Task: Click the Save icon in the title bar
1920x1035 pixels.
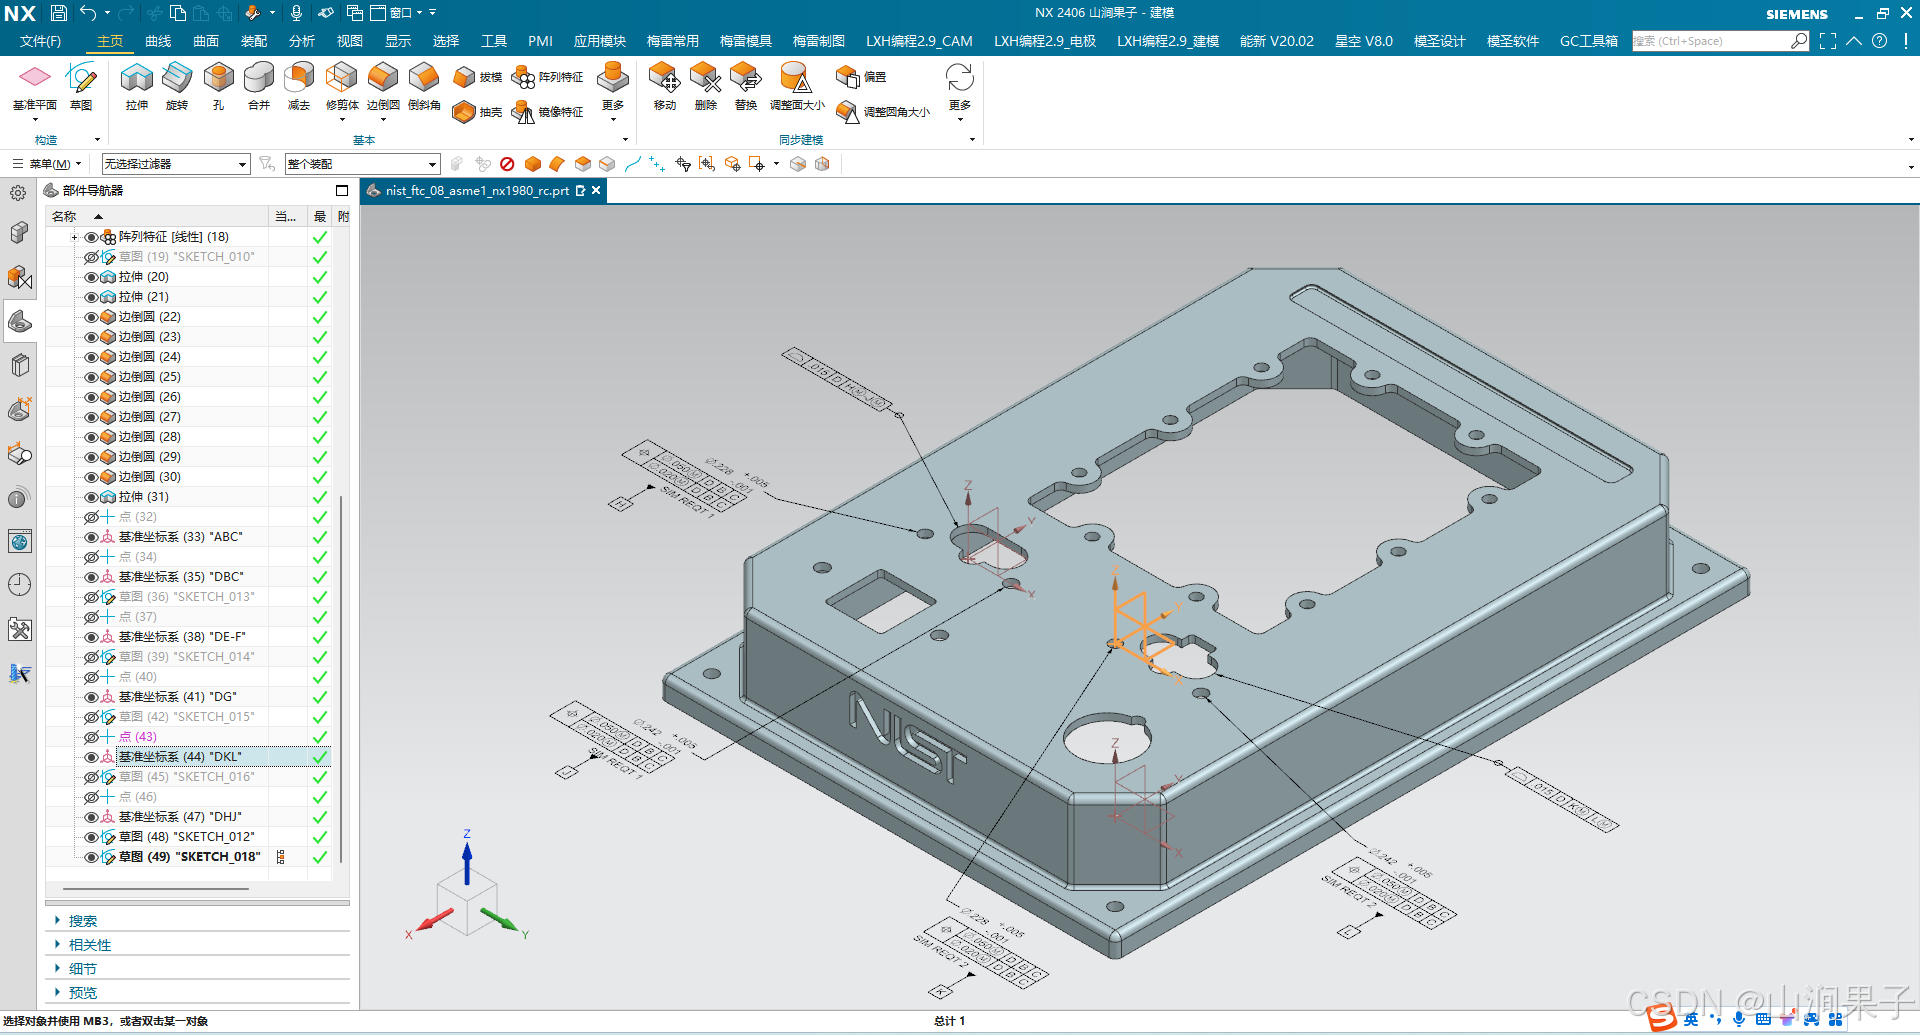Action: pos(59,13)
